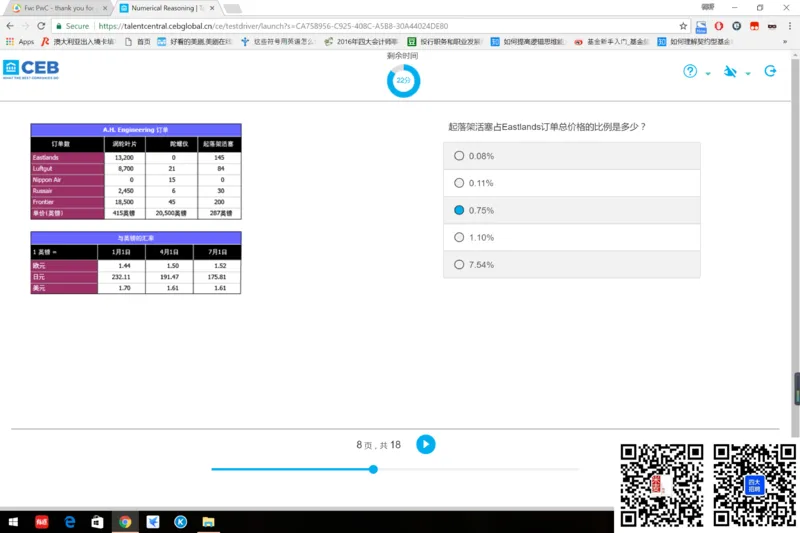This screenshot has height=533, width=800.
Task: Select the 1.10% answer option
Action: click(571, 237)
